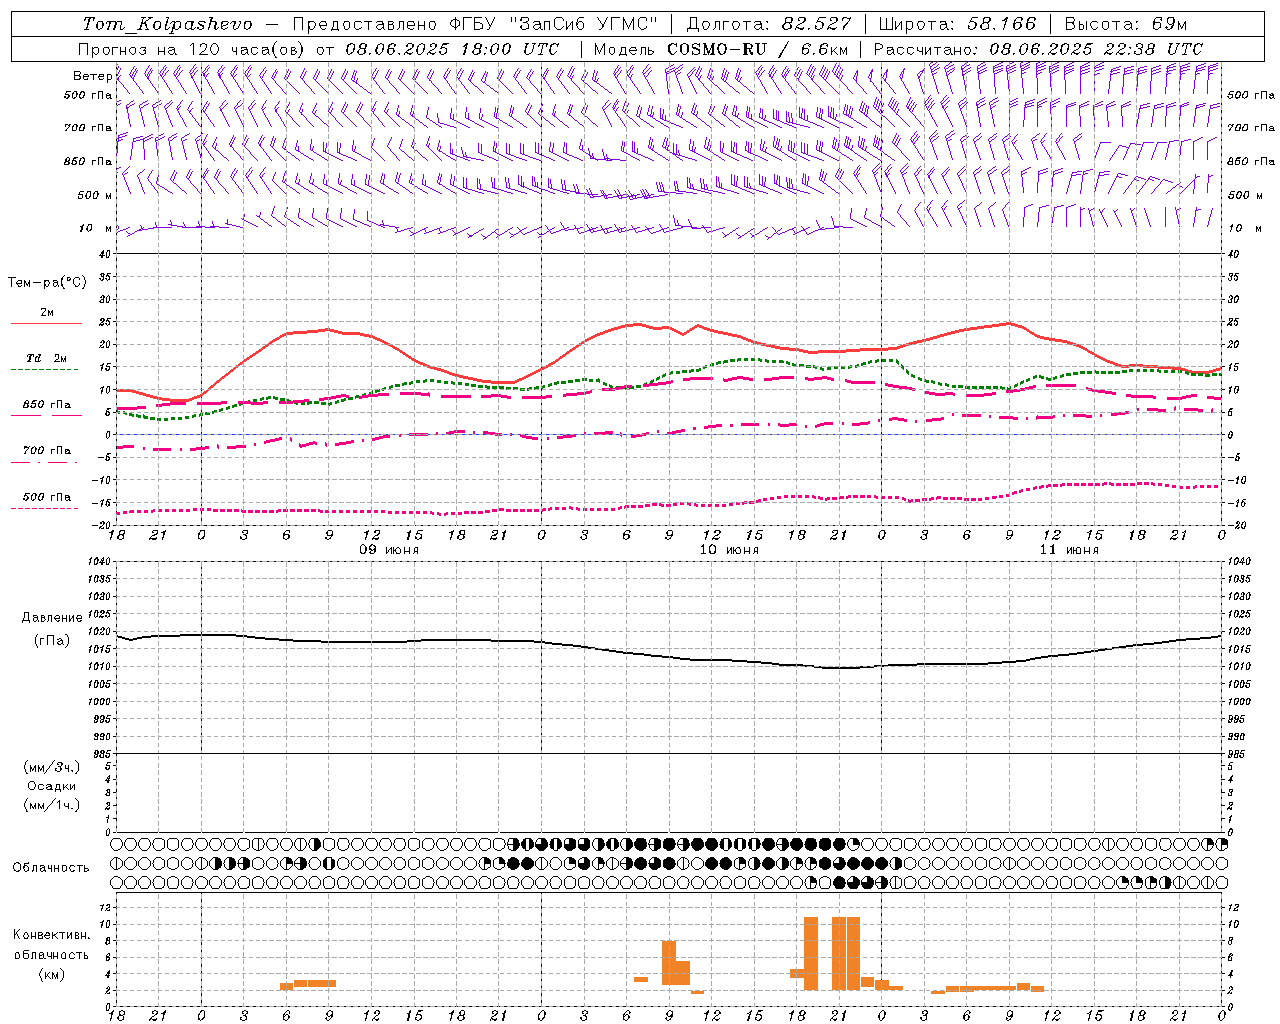Click the "(км)" unit label
The width and height of the screenshot is (1280, 1024).
pyautogui.click(x=52, y=974)
